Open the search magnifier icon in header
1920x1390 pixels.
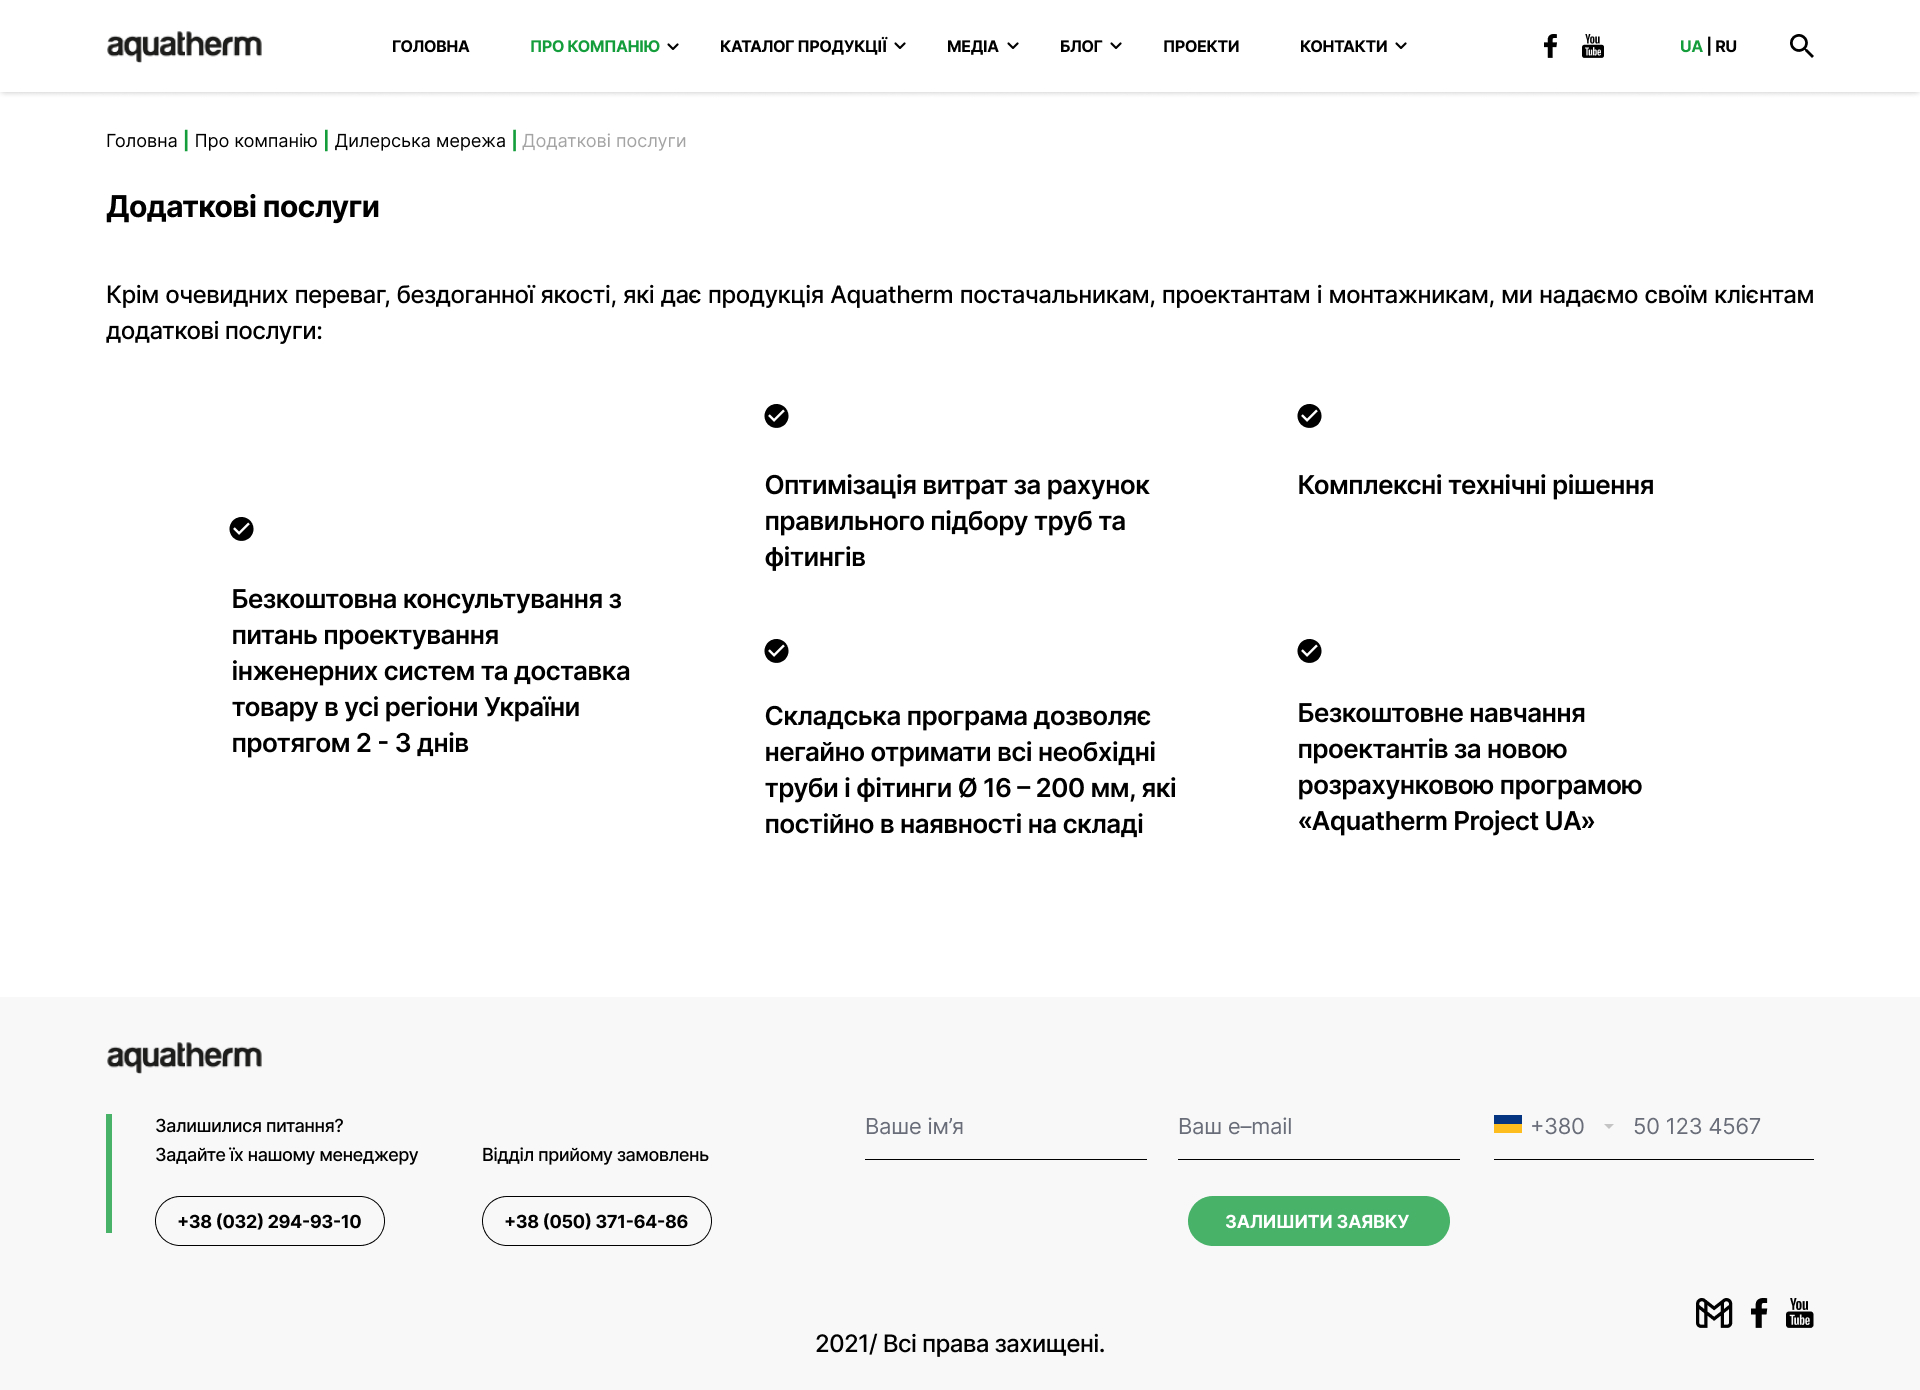click(1801, 46)
